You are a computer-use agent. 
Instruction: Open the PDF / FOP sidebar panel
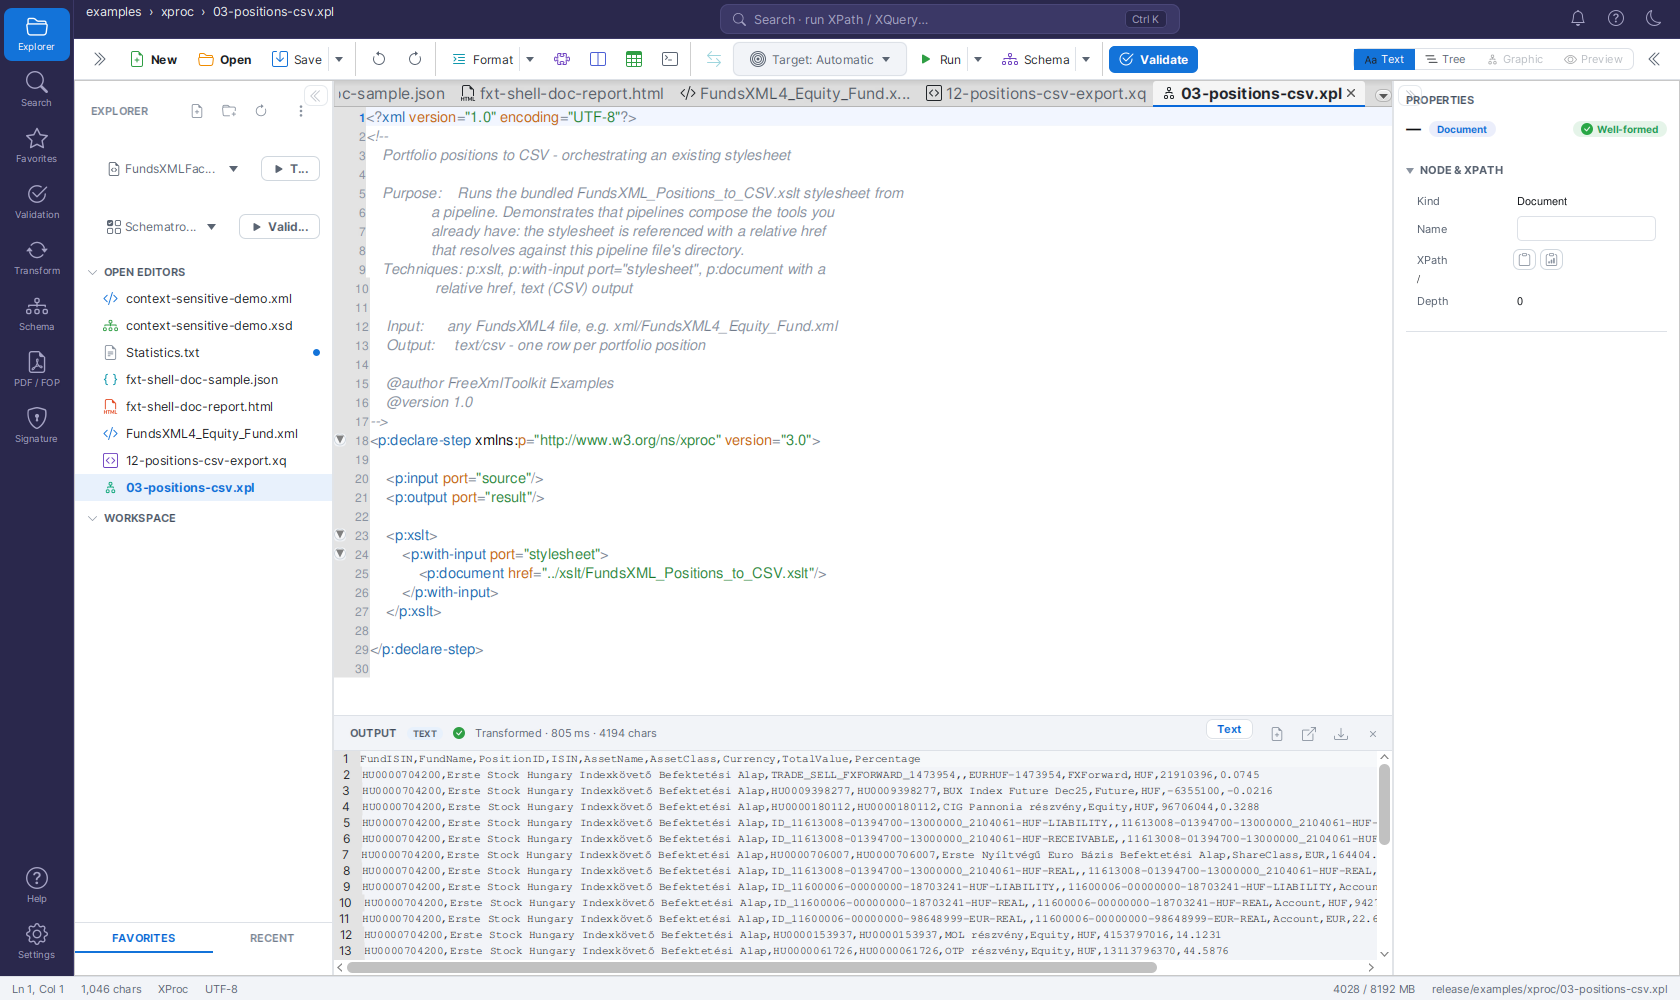[x=37, y=369]
